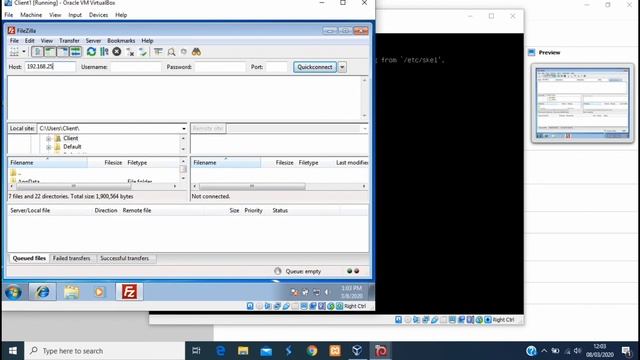Toggle processing of the transfer queue
This screenshot has height=360, width=640.
(x=104, y=52)
